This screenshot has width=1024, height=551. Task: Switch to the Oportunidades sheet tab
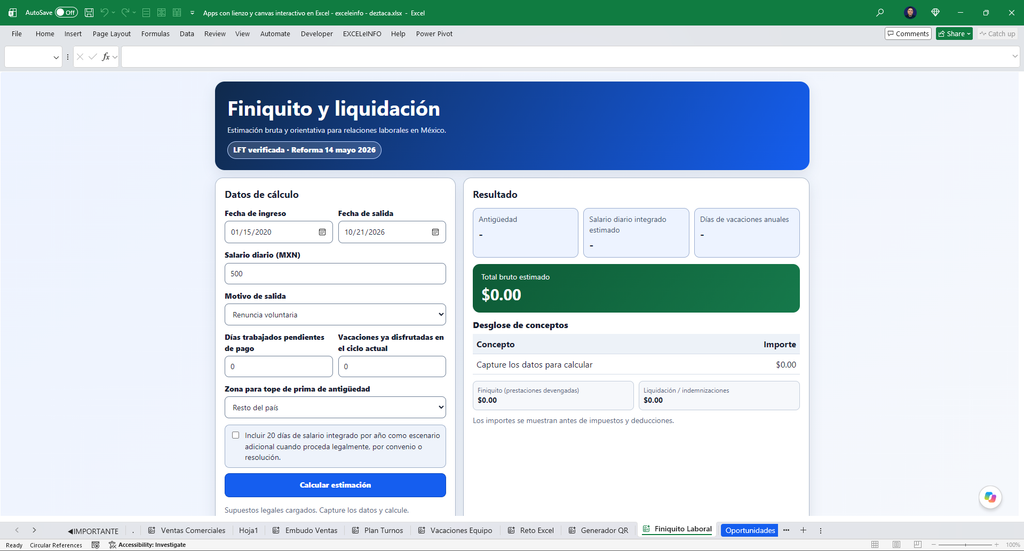click(750, 530)
